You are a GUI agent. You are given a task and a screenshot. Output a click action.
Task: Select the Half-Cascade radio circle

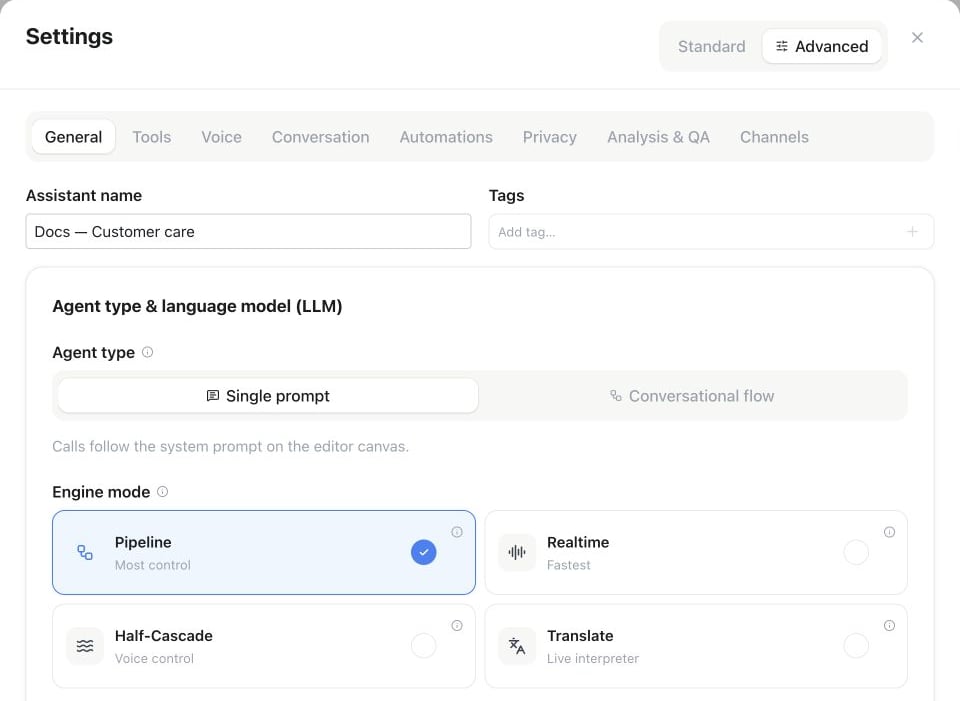coord(424,646)
